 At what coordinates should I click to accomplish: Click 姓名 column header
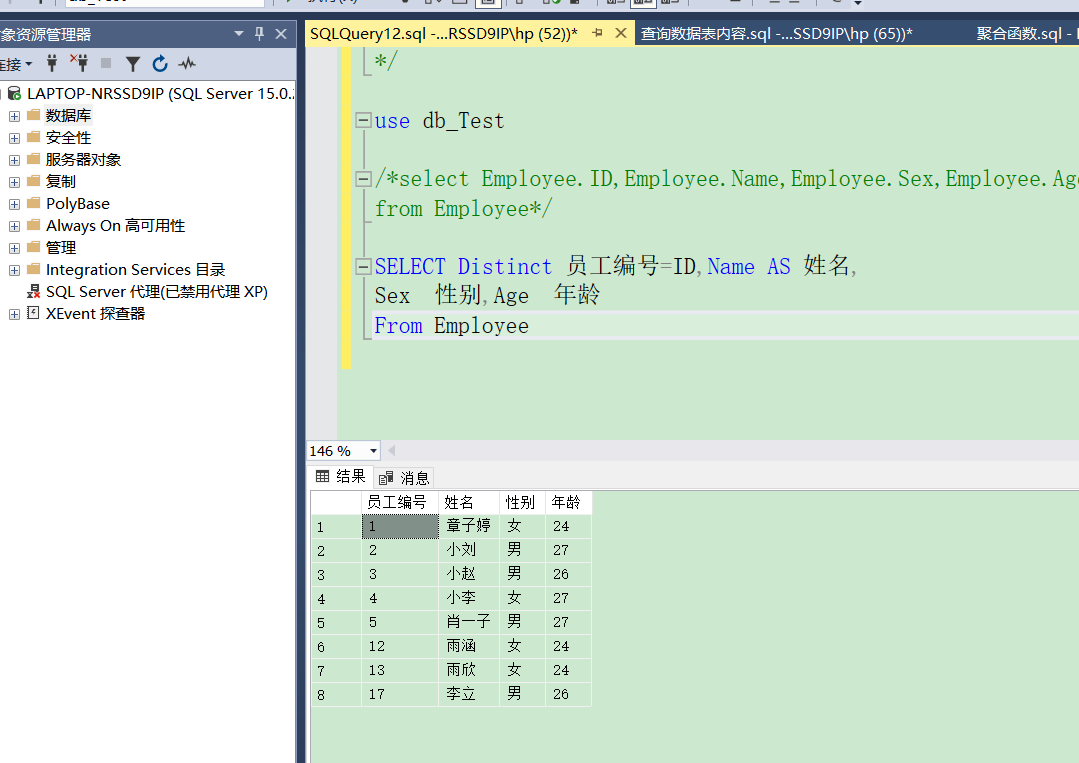click(469, 502)
